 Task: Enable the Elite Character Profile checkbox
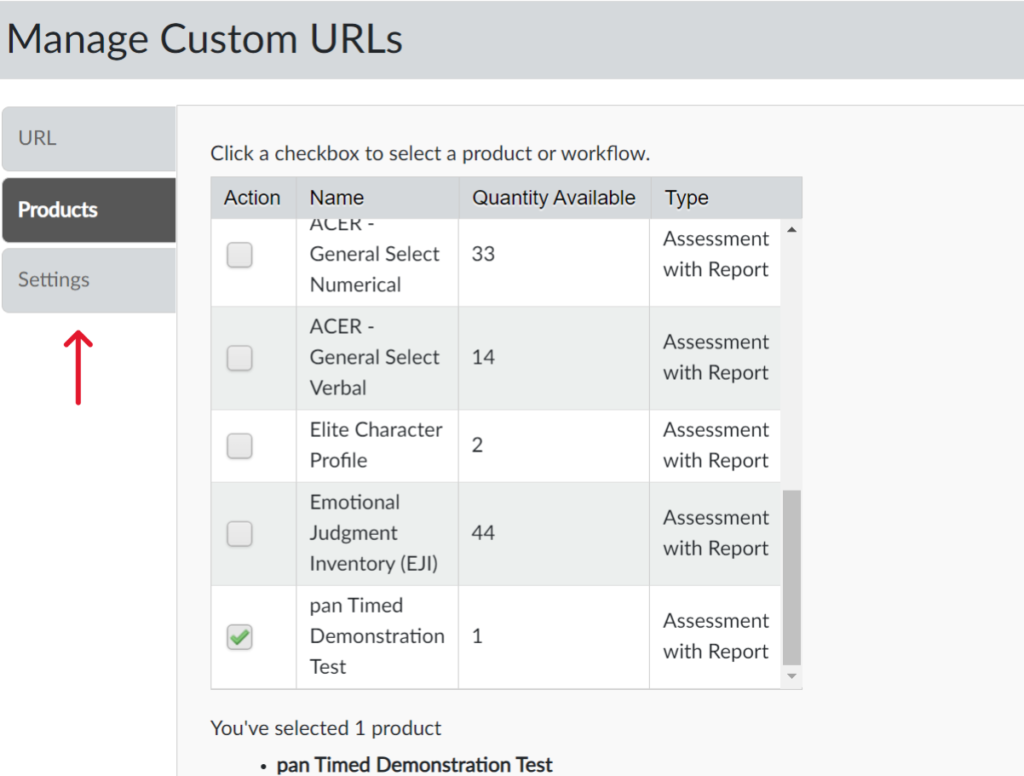pos(239,446)
